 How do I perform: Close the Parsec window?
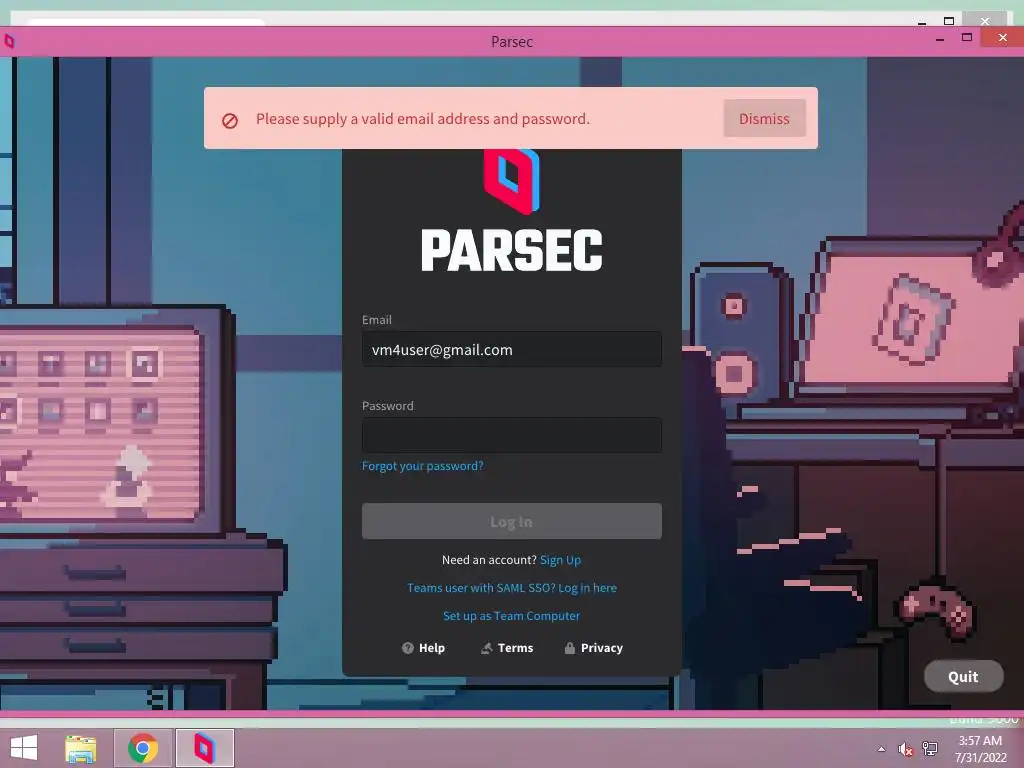pyautogui.click(x=1002, y=38)
